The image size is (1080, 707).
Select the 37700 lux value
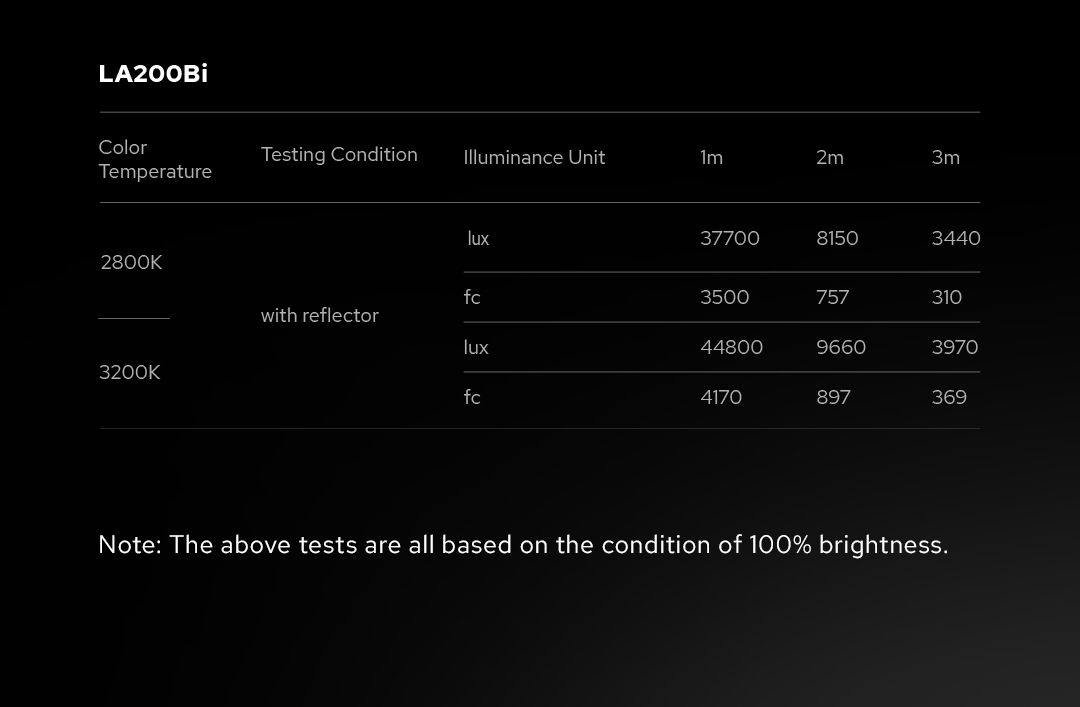click(730, 238)
